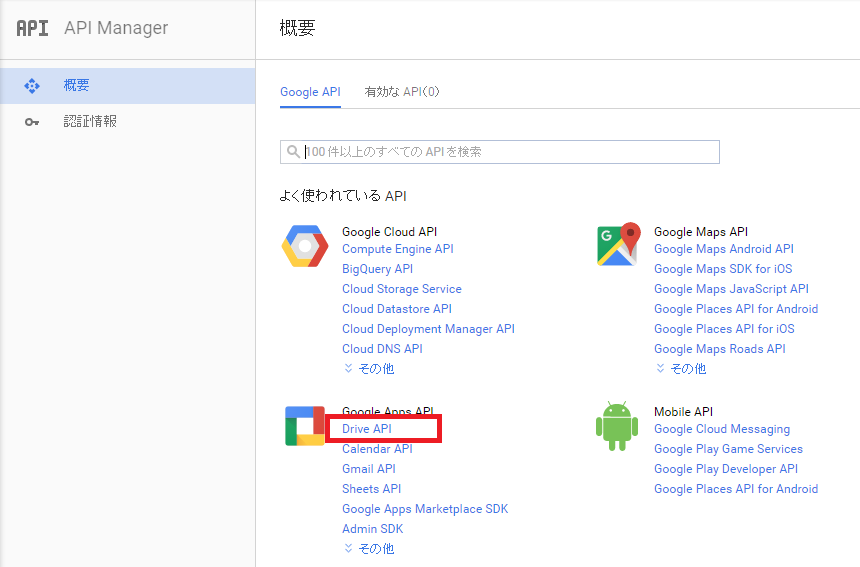The image size is (860, 567).
Task: Open Google Places API for Android under Mobile
Action: point(735,489)
